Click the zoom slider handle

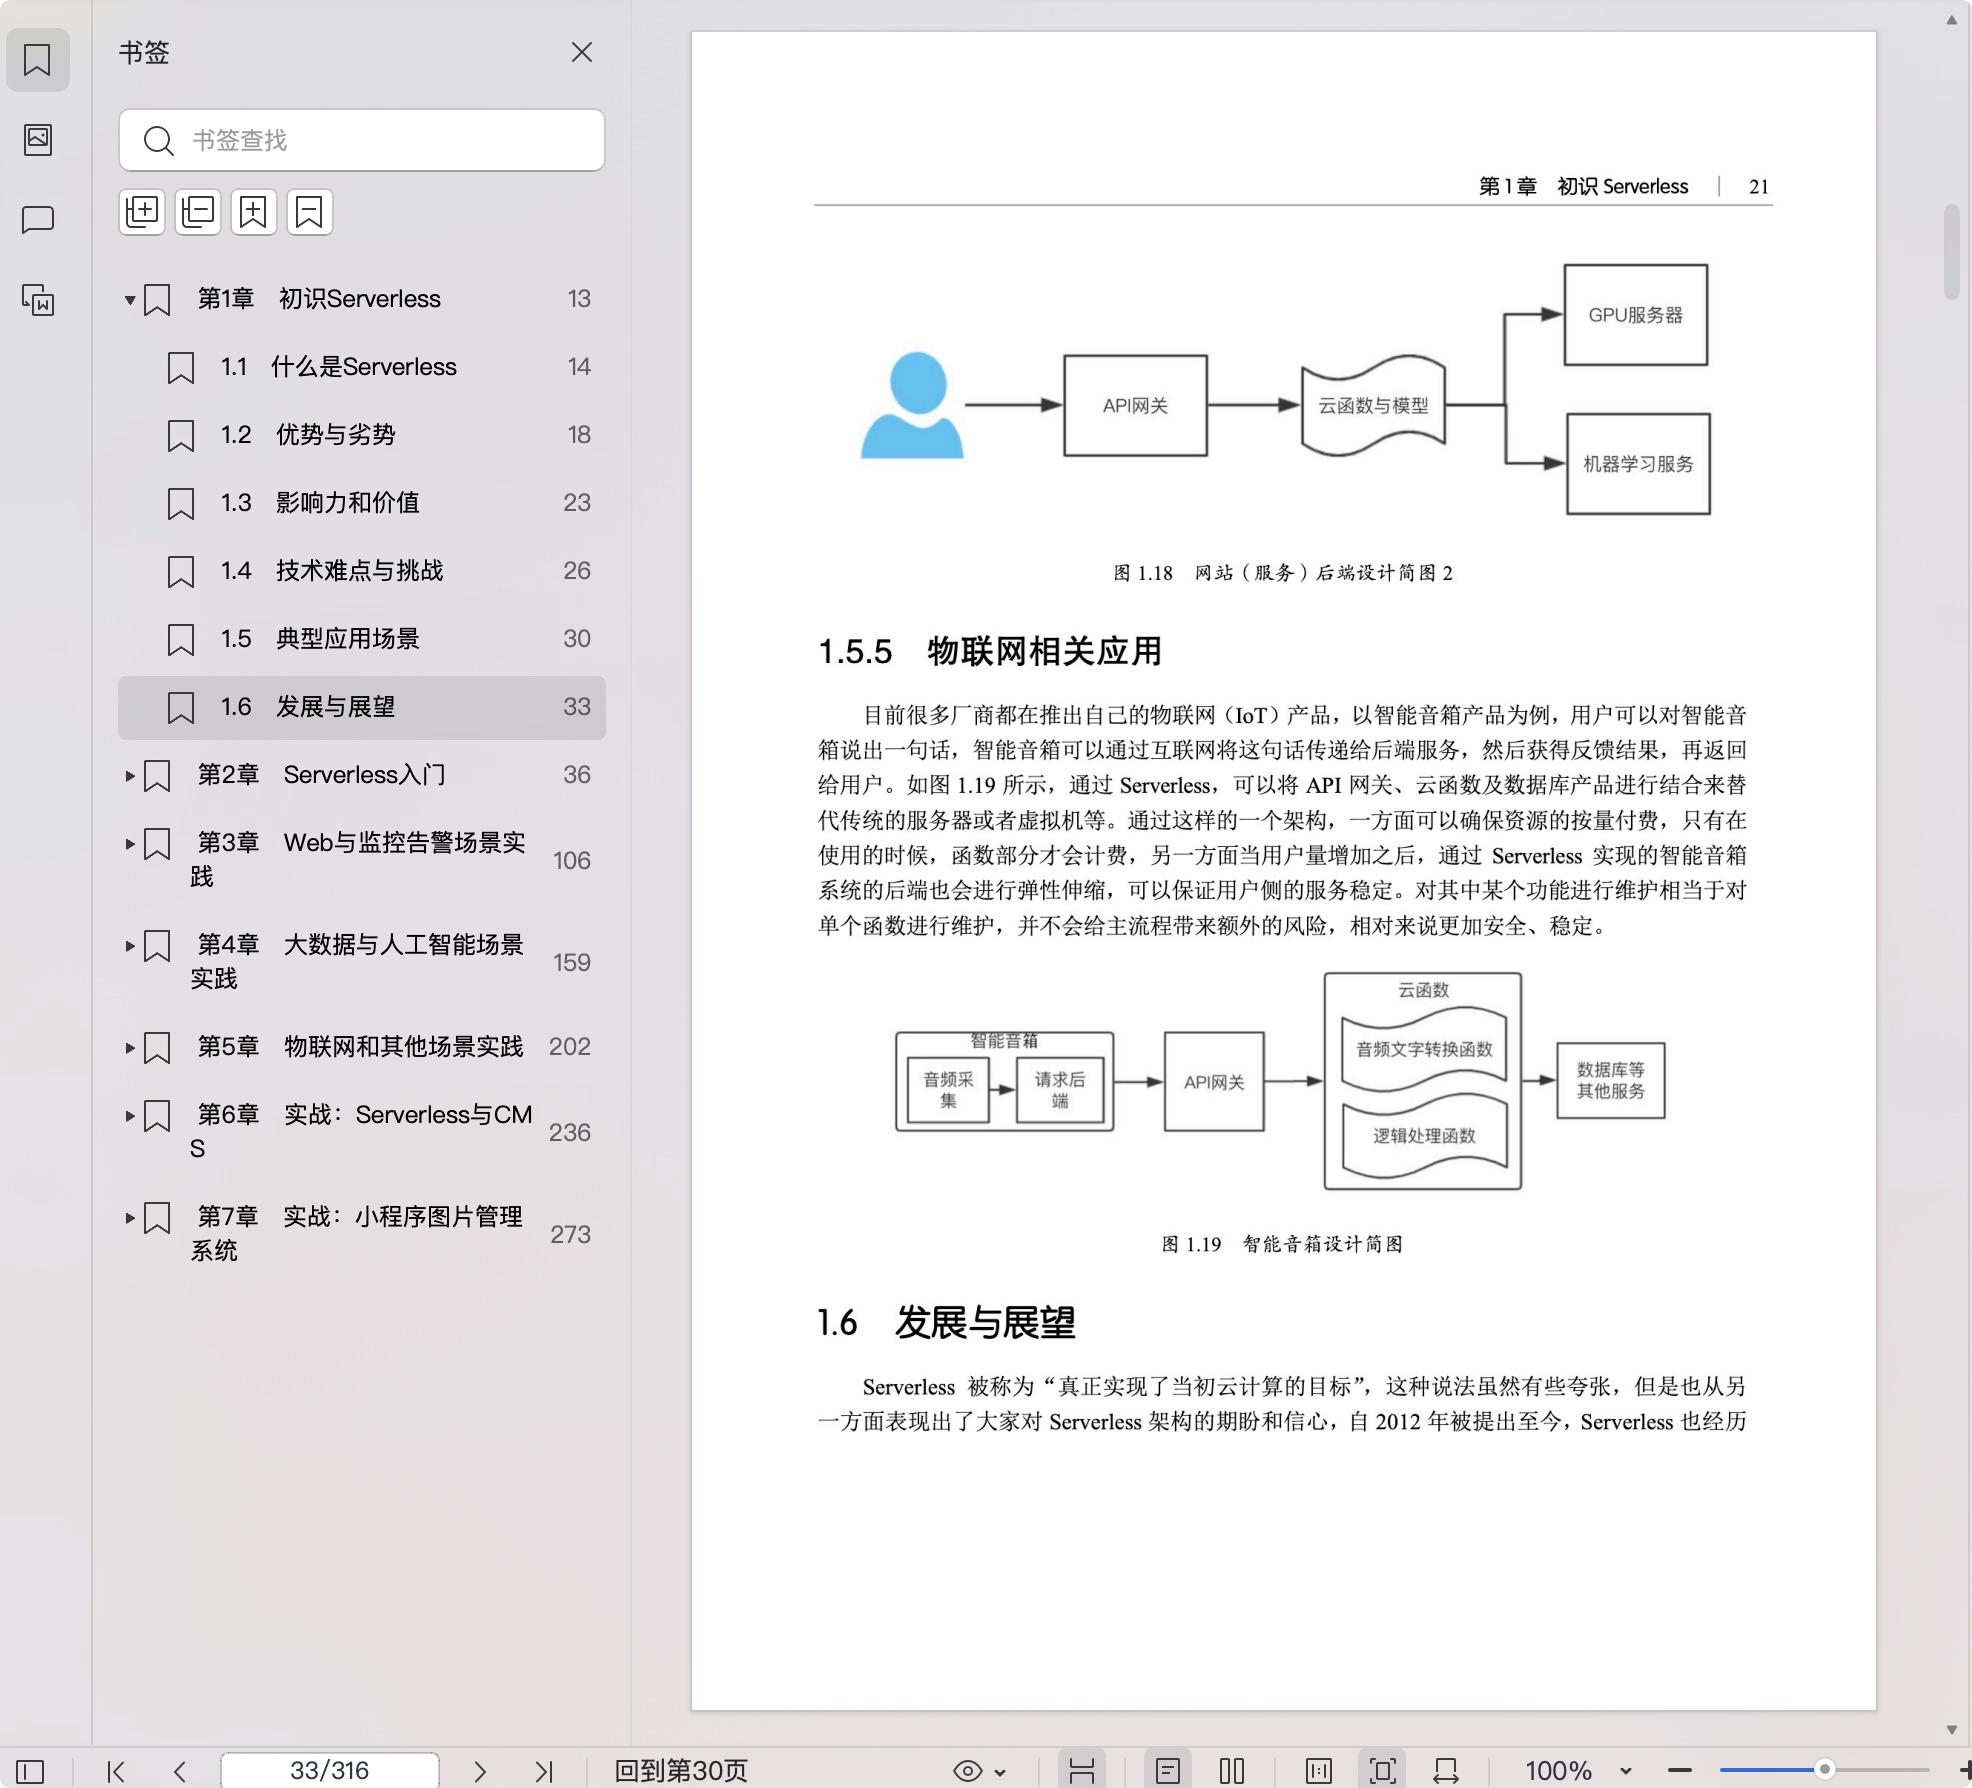click(x=1824, y=1770)
